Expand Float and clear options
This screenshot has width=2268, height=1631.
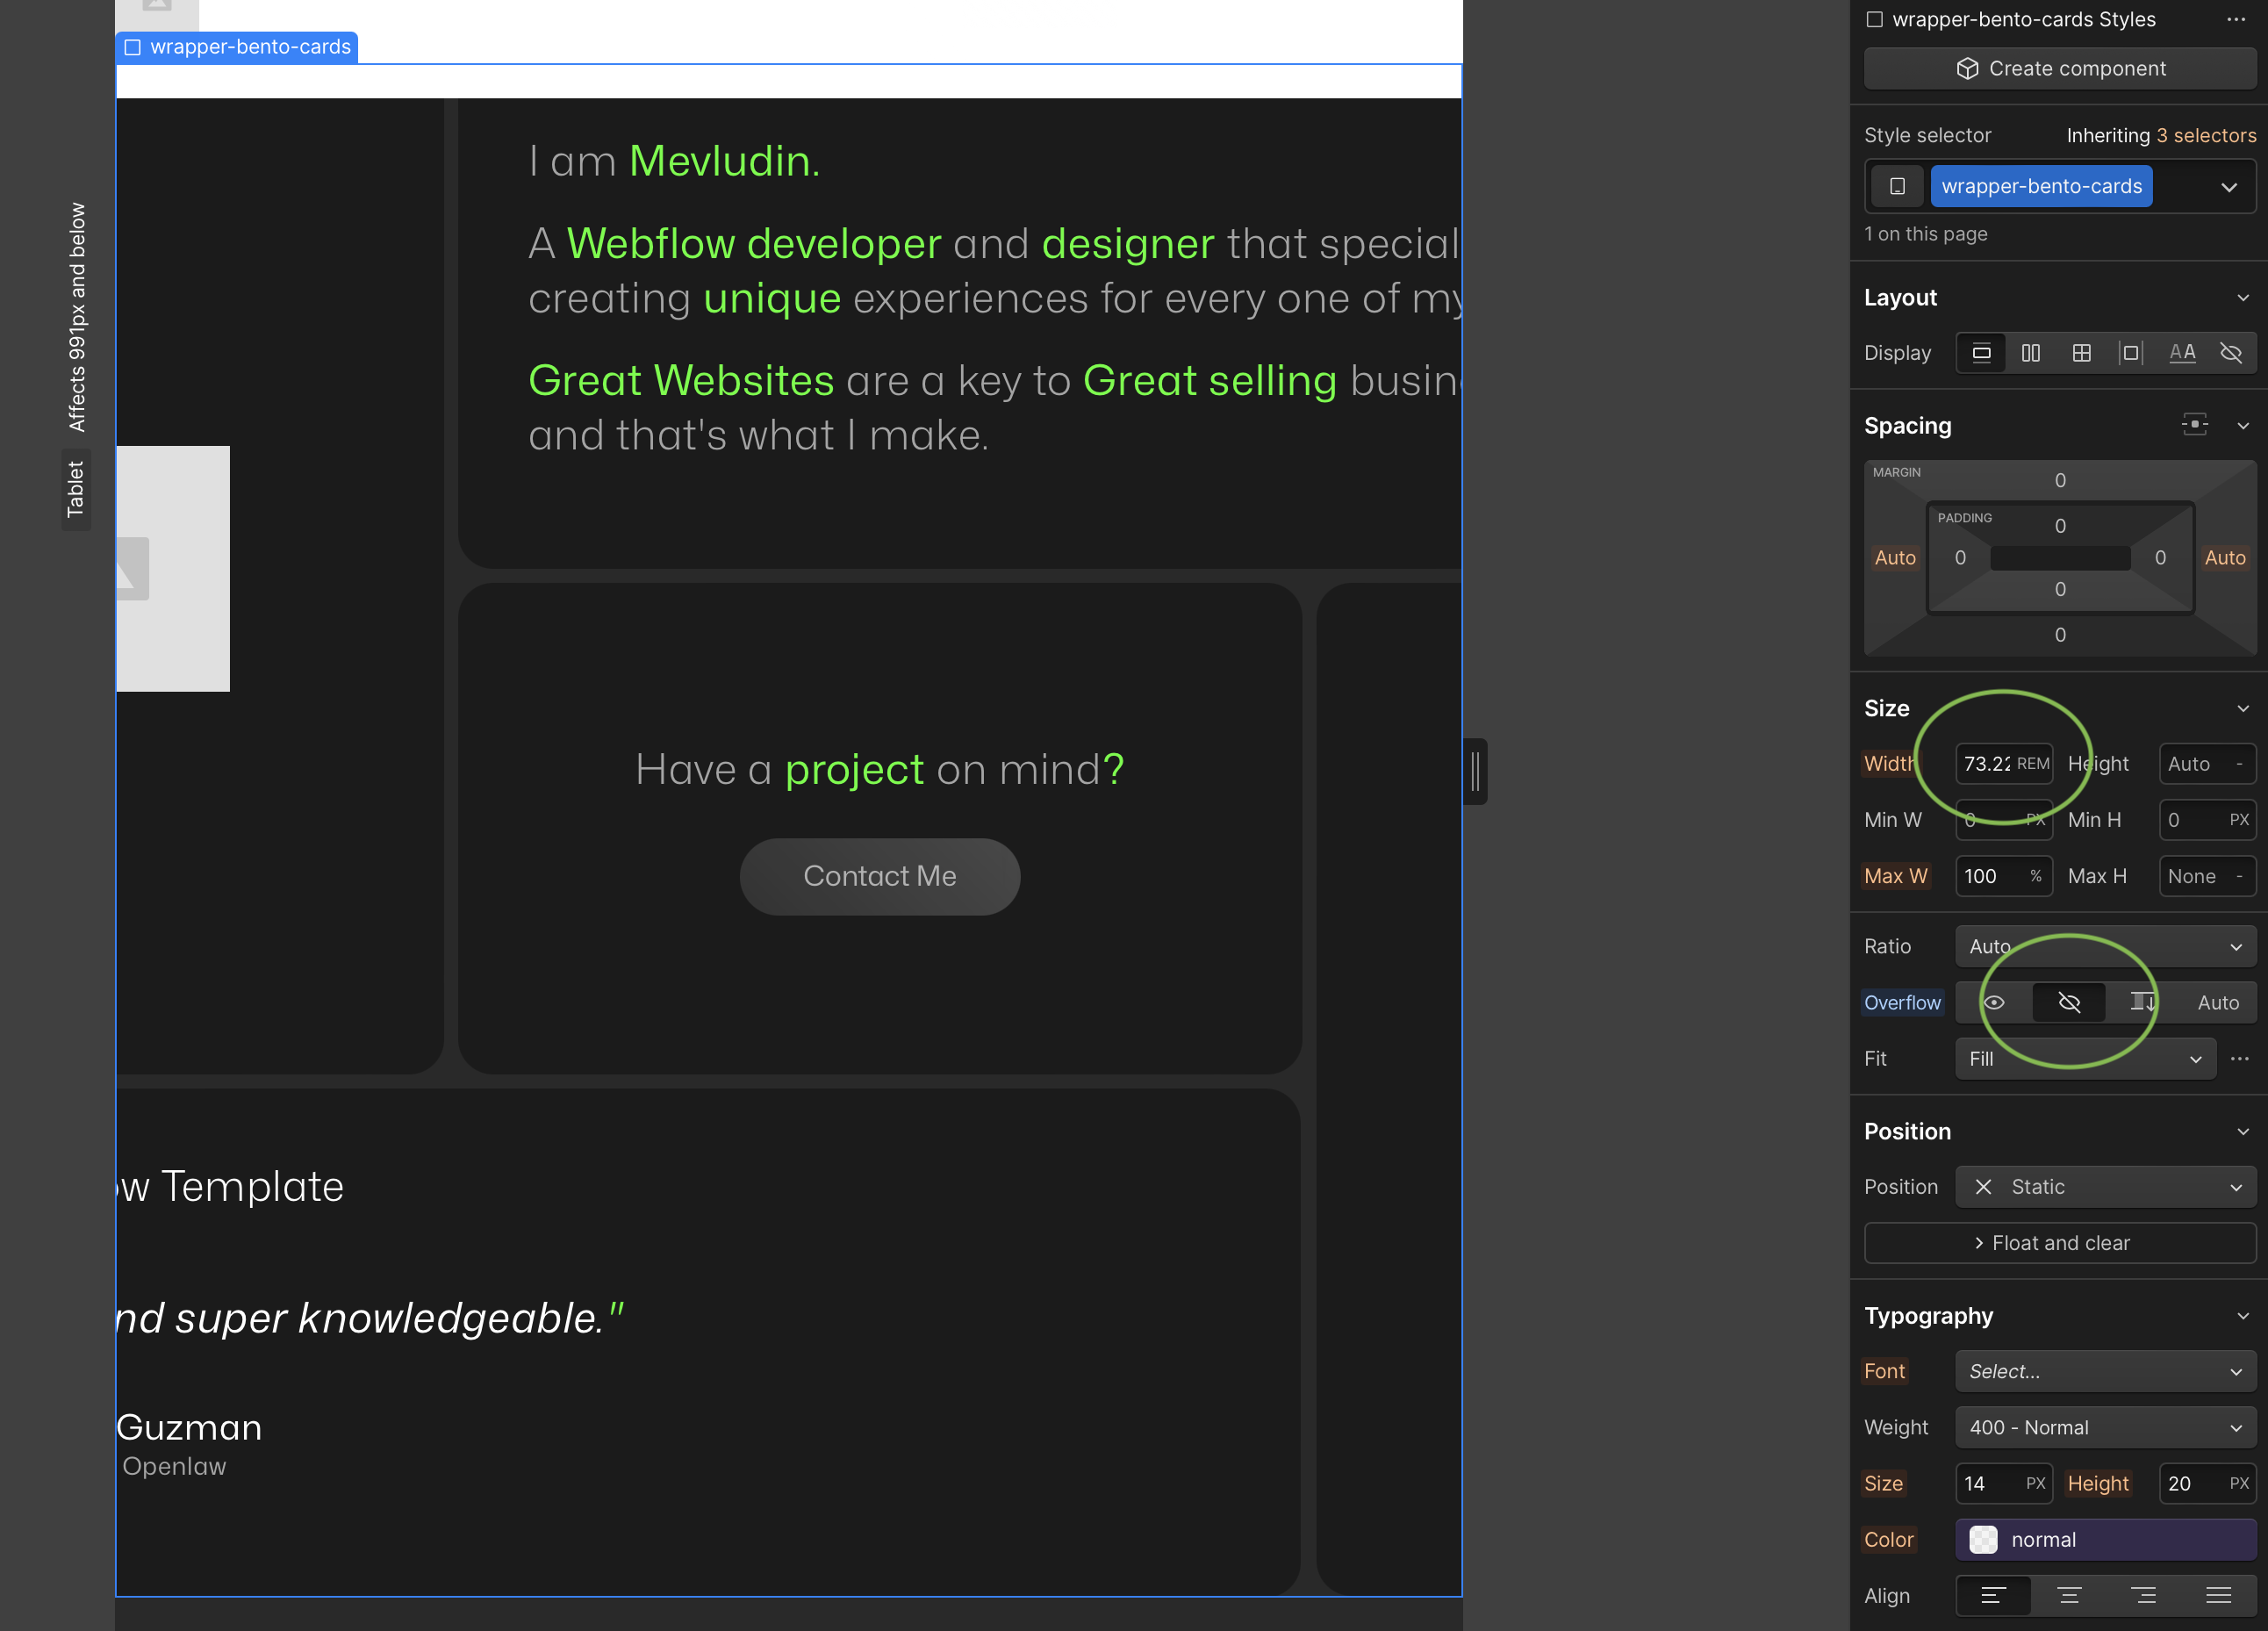(x=2059, y=1243)
